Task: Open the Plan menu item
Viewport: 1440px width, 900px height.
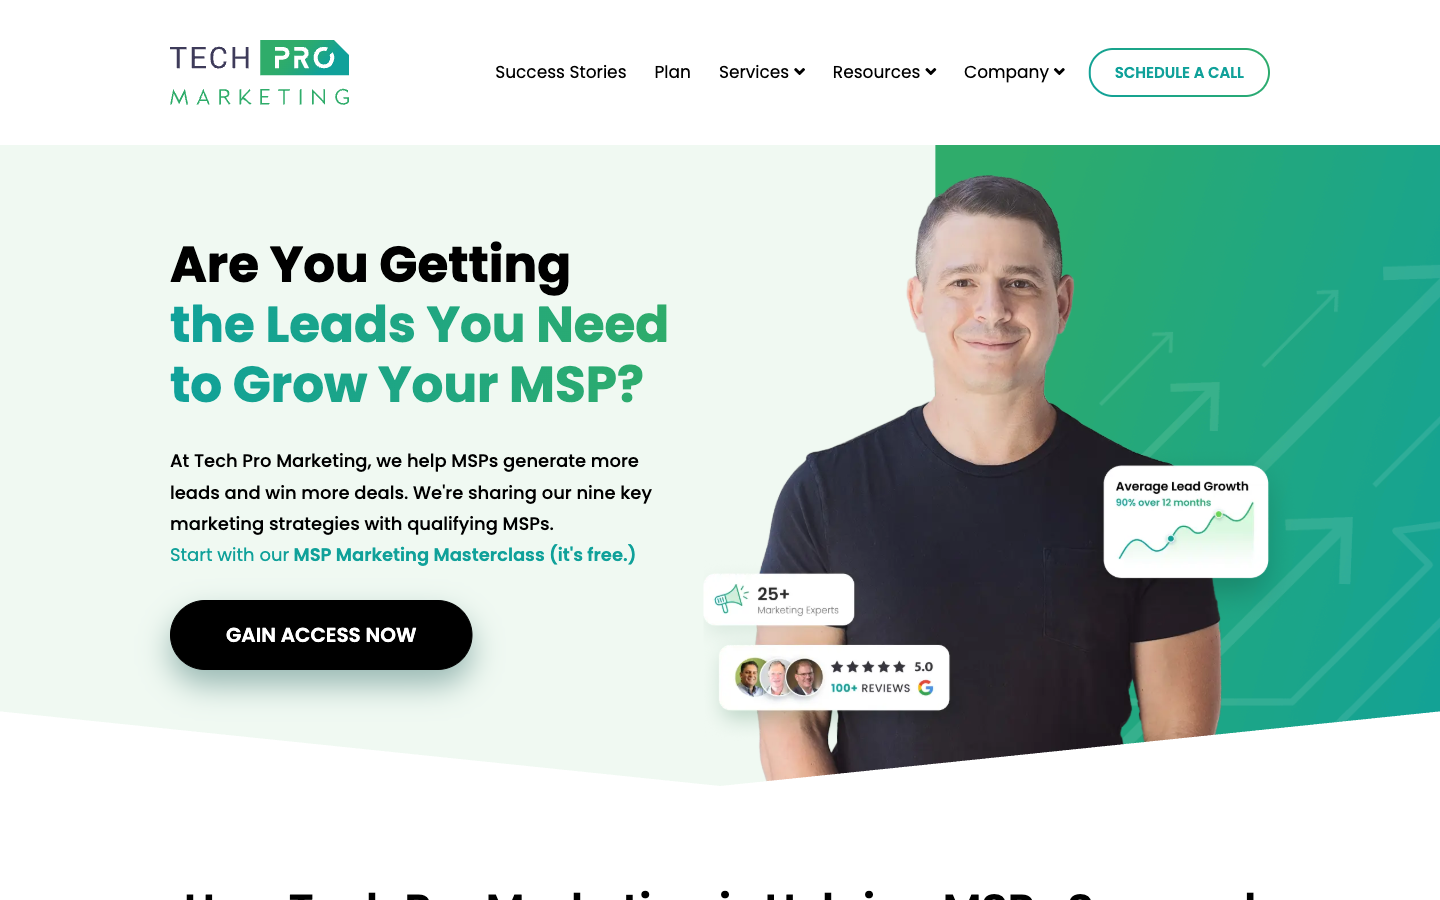Action: [673, 72]
